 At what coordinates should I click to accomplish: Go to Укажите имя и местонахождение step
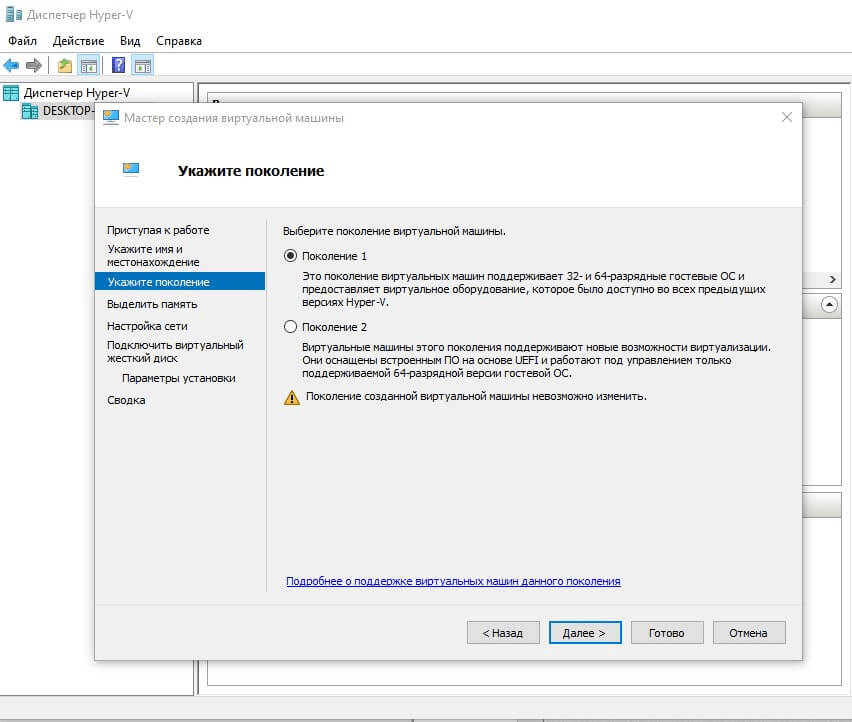point(153,255)
